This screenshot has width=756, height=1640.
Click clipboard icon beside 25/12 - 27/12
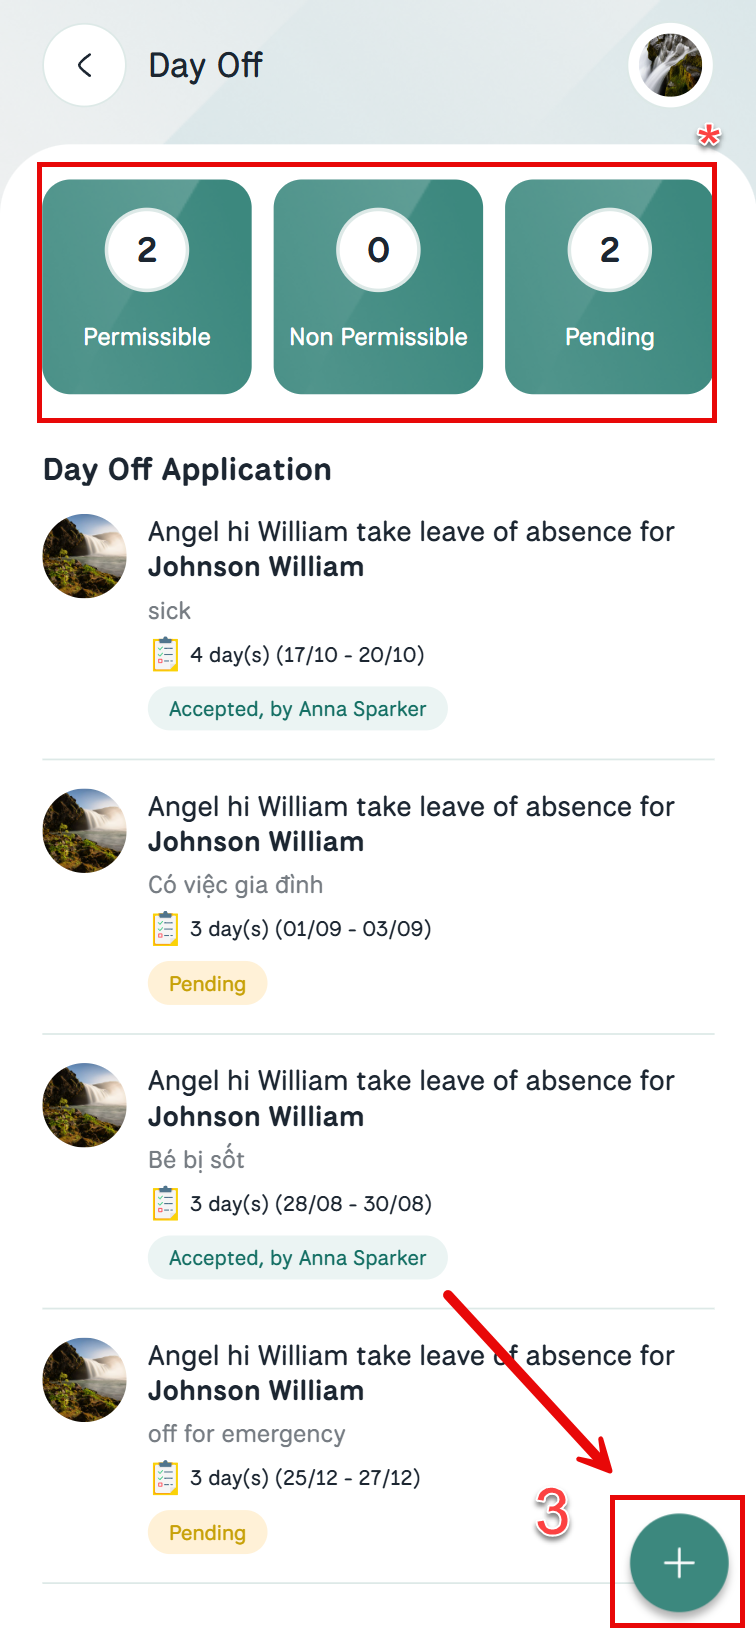tap(165, 1477)
